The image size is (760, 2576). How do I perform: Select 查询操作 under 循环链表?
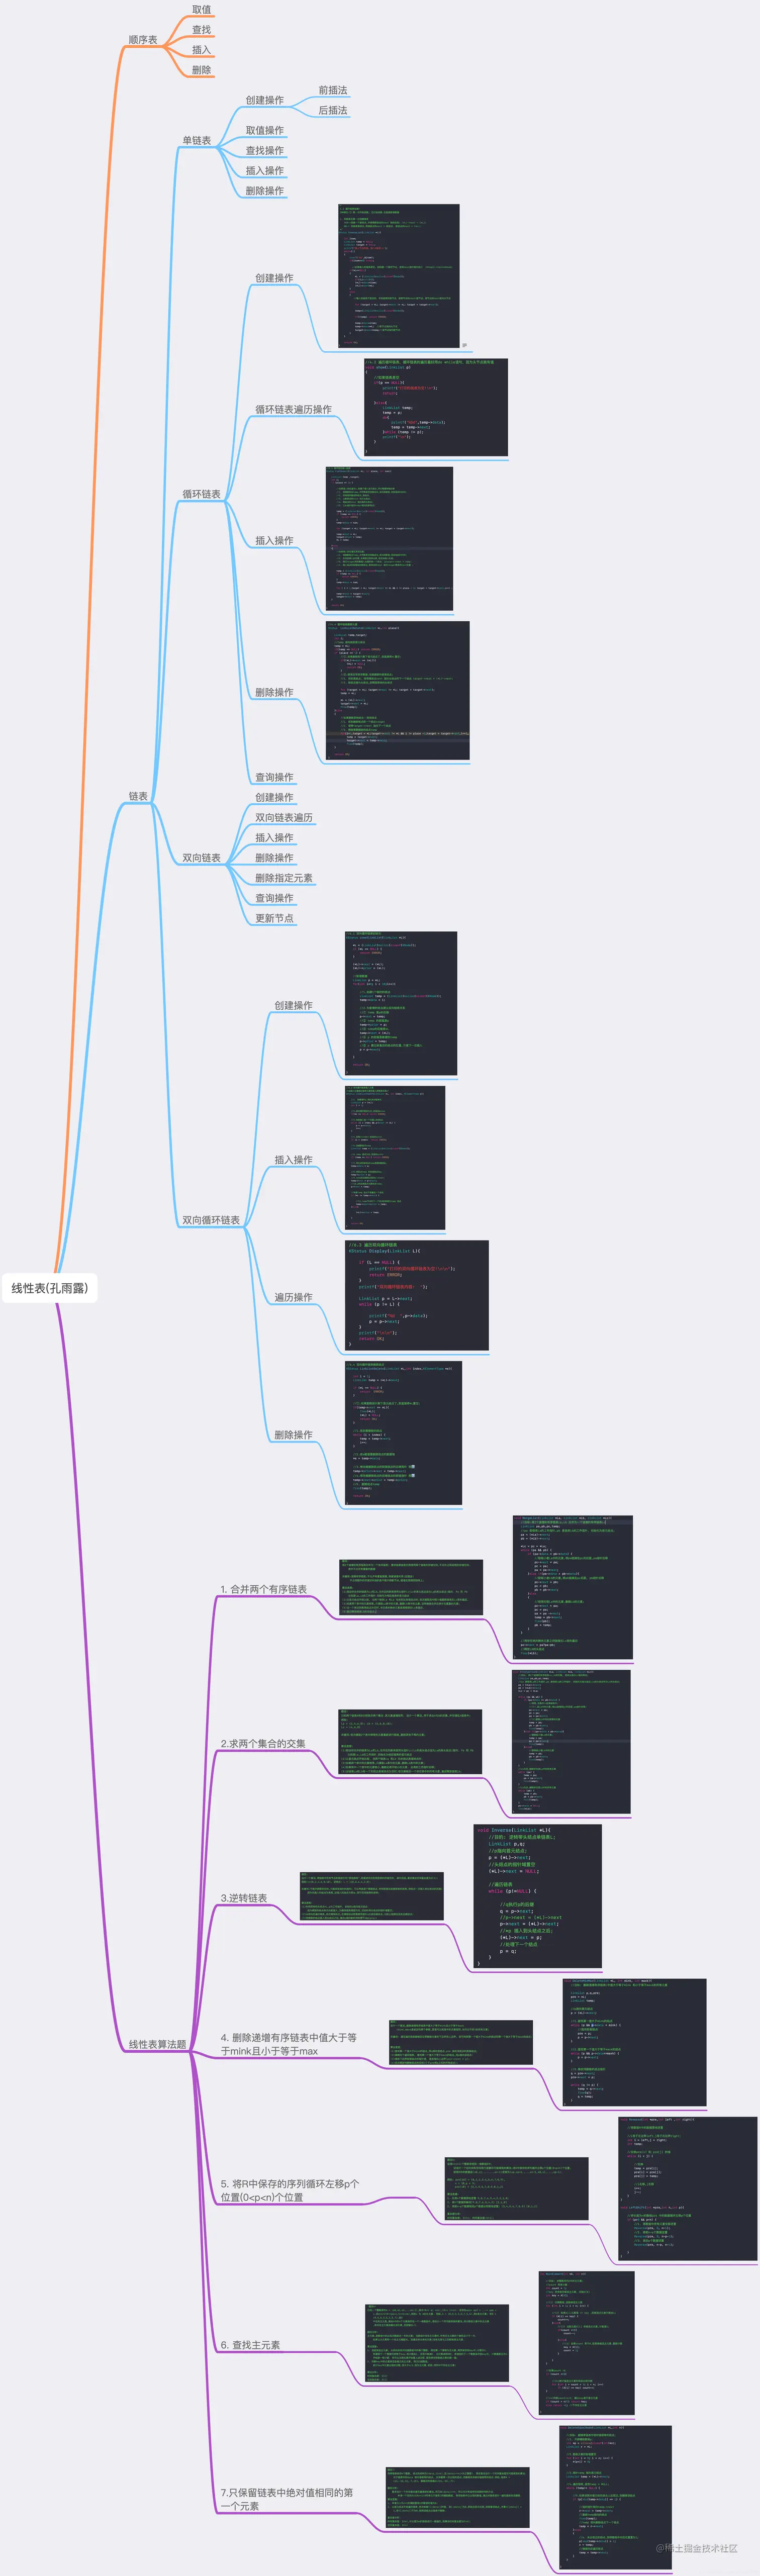pyautogui.click(x=274, y=777)
